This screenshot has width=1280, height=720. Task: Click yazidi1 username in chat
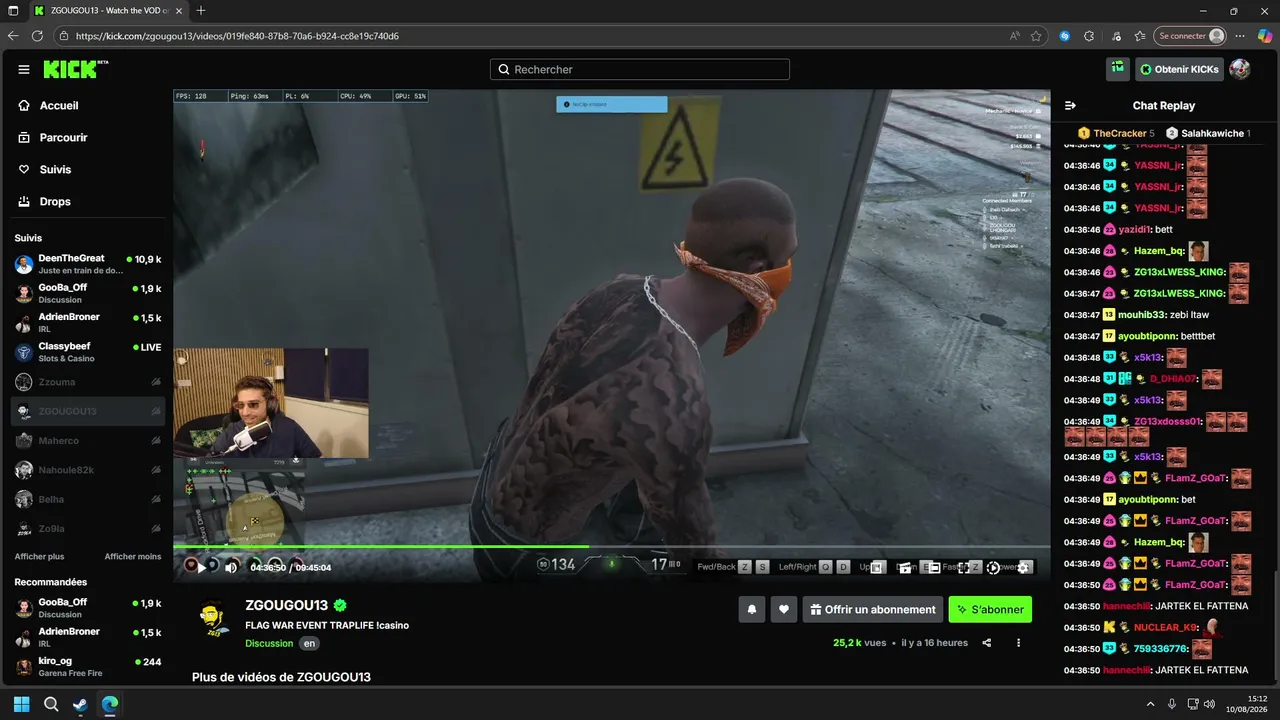(1136, 229)
